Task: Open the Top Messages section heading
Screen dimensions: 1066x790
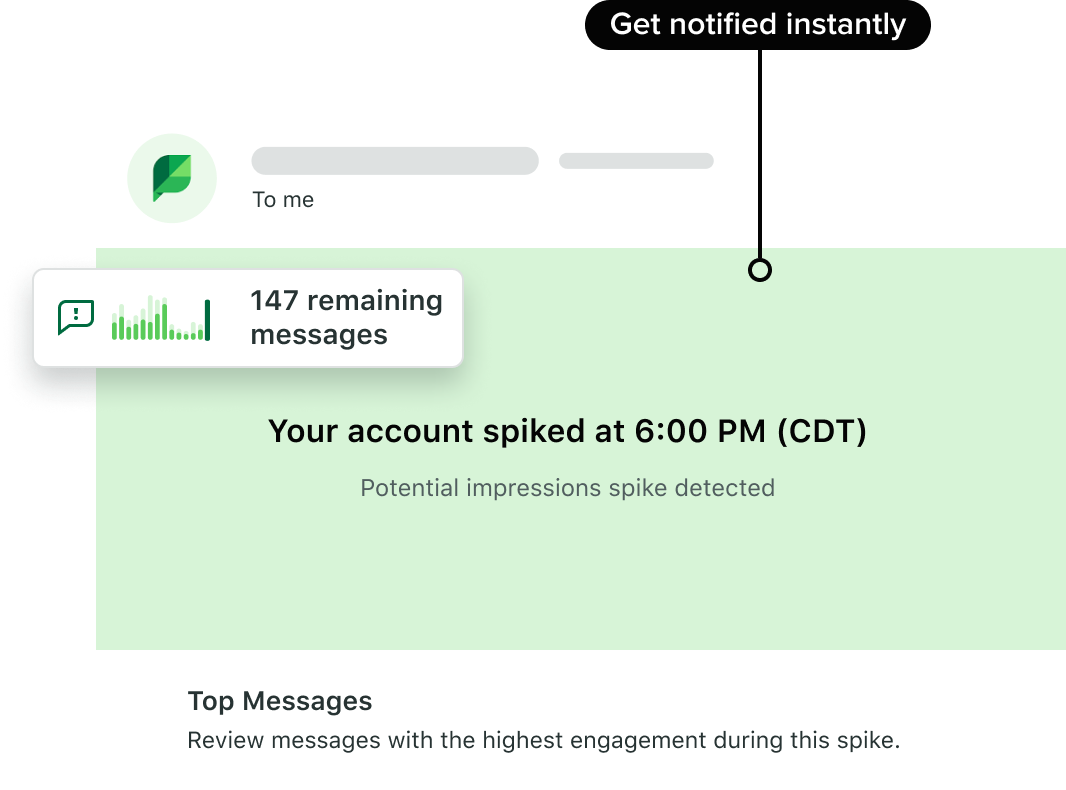Action: point(279,701)
